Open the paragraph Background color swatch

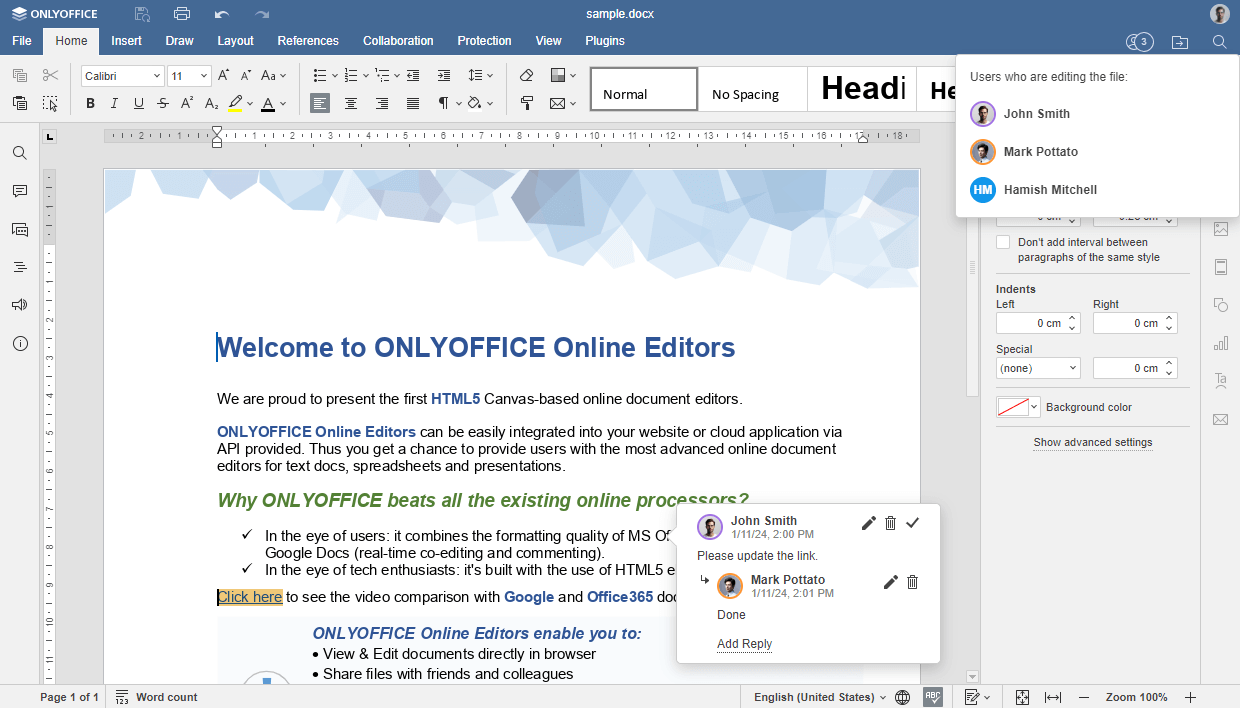pos(1016,406)
